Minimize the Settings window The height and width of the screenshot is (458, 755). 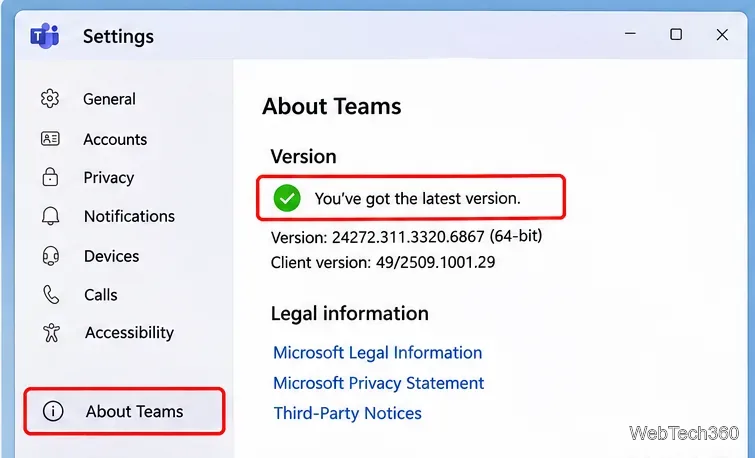point(630,34)
